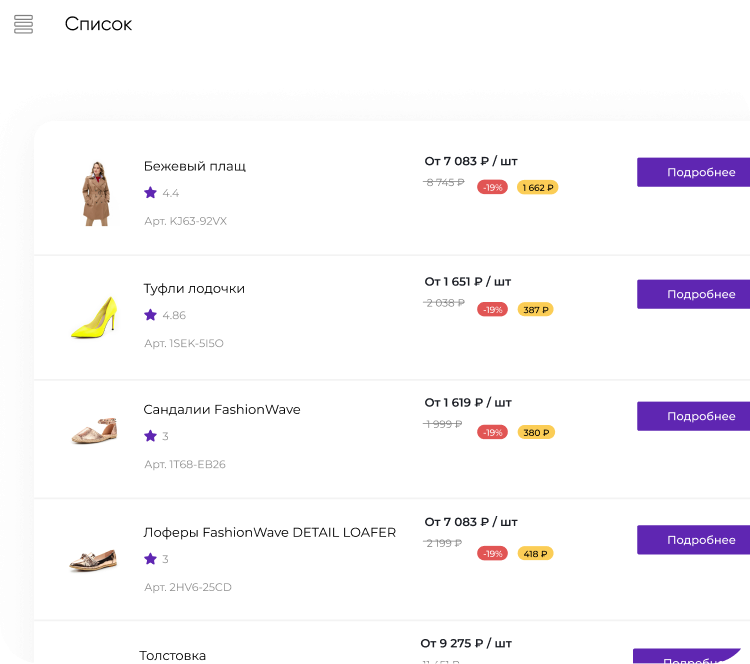The width and height of the screenshot is (750, 664).
Task: Click the star icon next to 4.86 rating
Action: tap(151, 315)
